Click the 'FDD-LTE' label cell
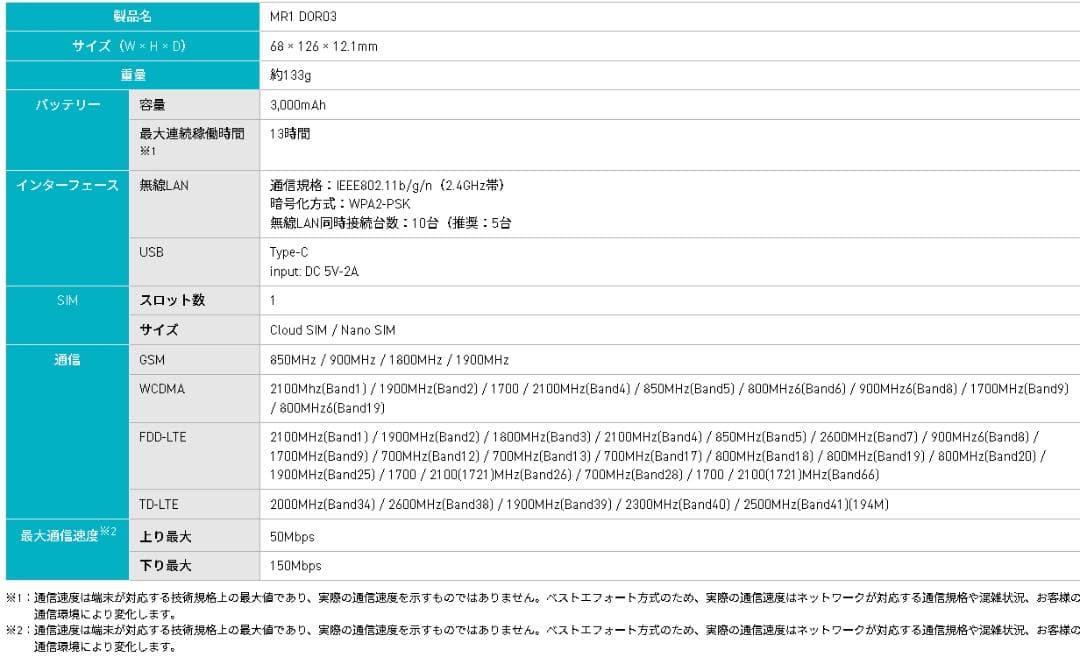The width and height of the screenshot is (1080, 664). click(194, 455)
